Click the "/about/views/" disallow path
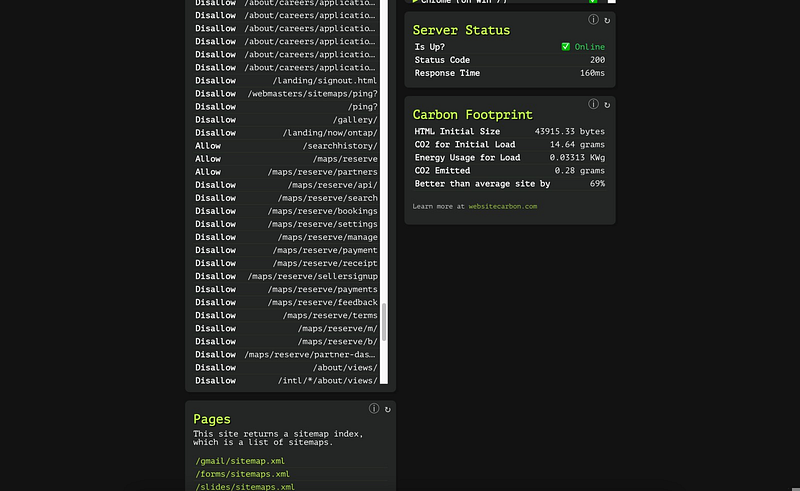 345,367
